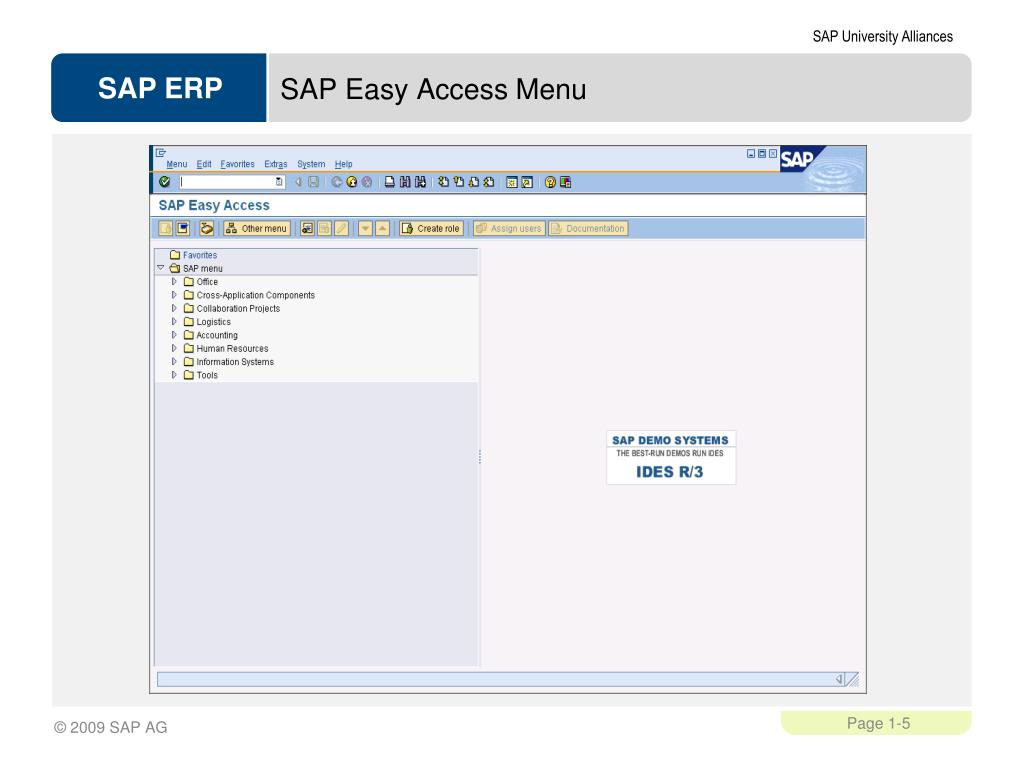The width and height of the screenshot is (1024, 768).
Task: Click the Create role button
Action: (431, 229)
